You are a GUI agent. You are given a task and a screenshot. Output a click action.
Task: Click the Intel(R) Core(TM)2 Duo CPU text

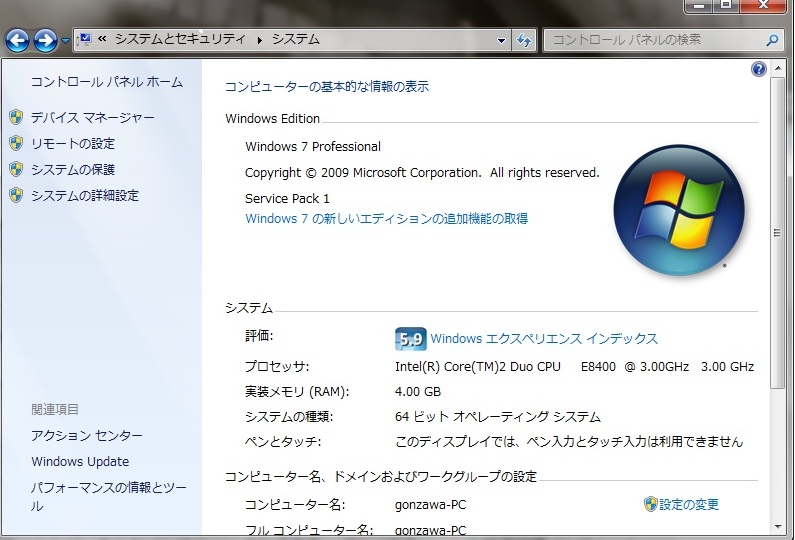tap(478, 367)
